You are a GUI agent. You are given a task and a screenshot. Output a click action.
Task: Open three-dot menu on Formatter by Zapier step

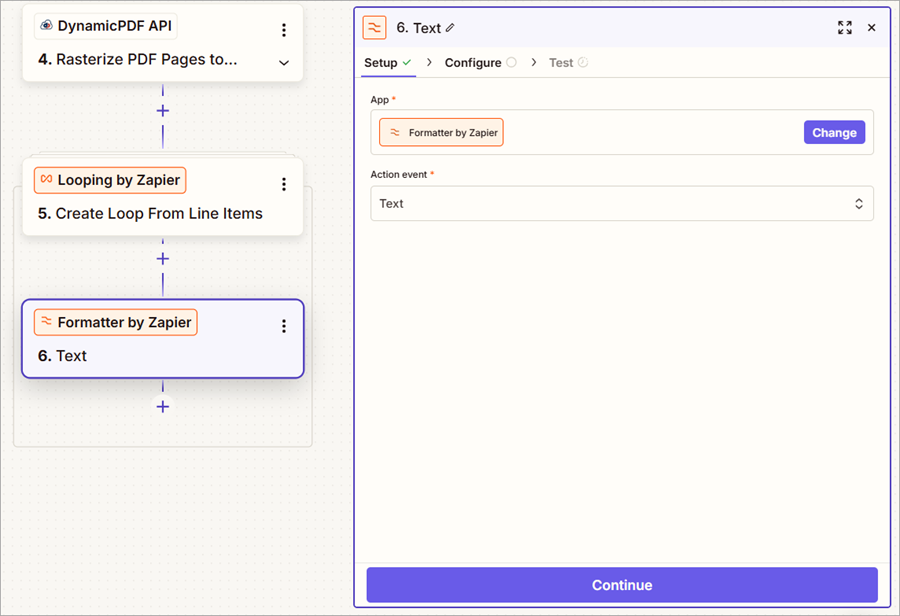click(284, 326)
